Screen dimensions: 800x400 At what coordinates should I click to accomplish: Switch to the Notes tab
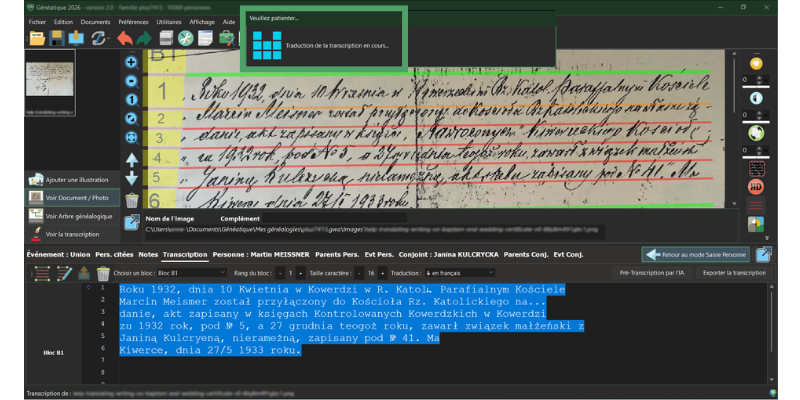pos(148,254)
